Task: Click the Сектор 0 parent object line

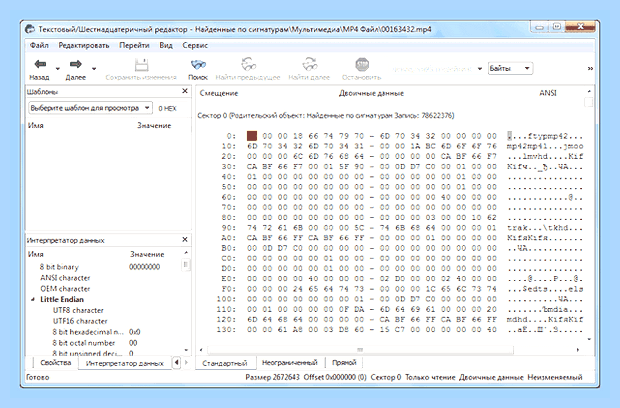Action: pos(326,115)
